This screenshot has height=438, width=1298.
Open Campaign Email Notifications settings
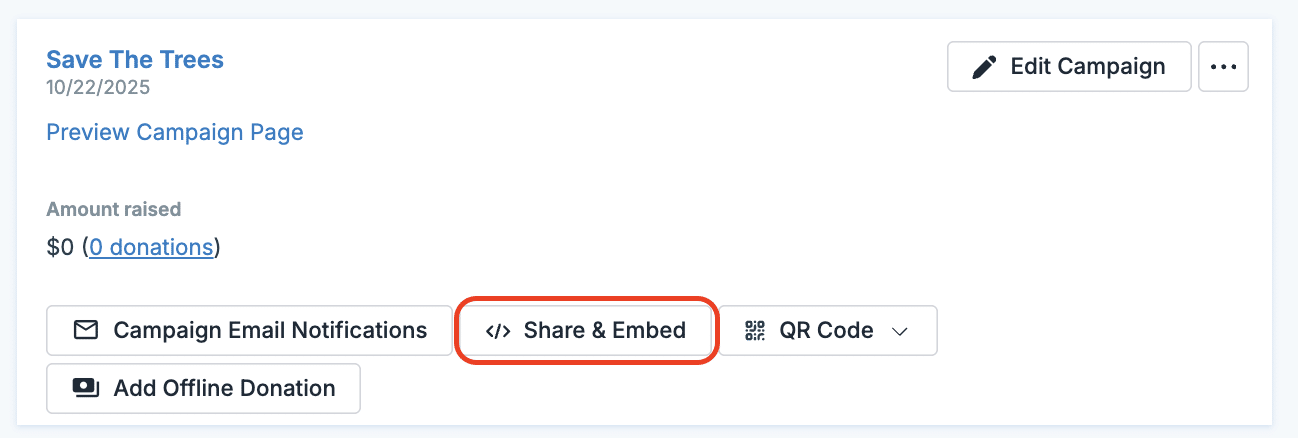tap(249, 331)
